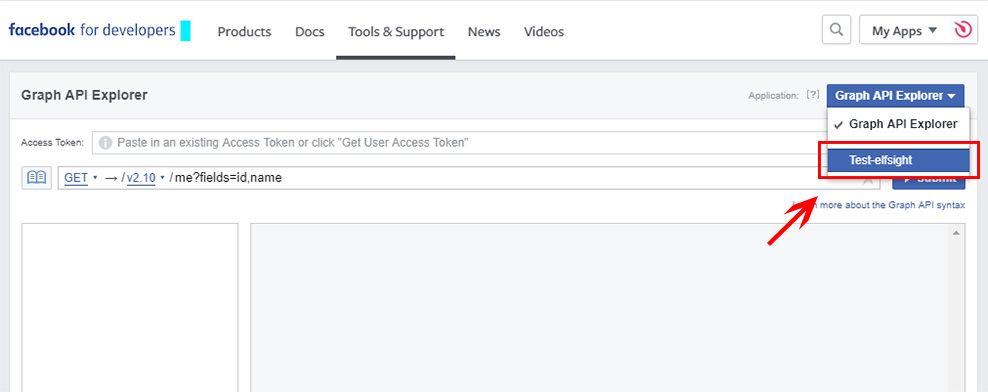Open the Docs menu
This screenshot has width=988, height=392.
click(310, 32)
